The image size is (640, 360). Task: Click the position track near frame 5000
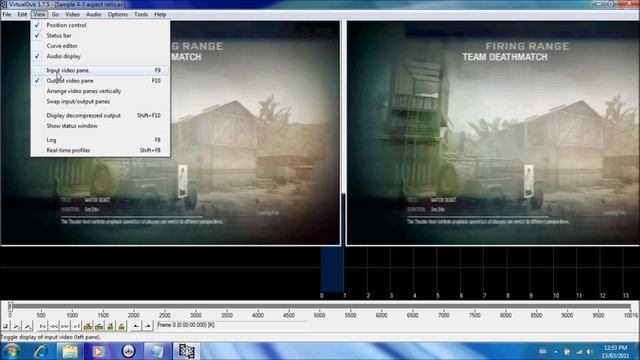point(320,306)
